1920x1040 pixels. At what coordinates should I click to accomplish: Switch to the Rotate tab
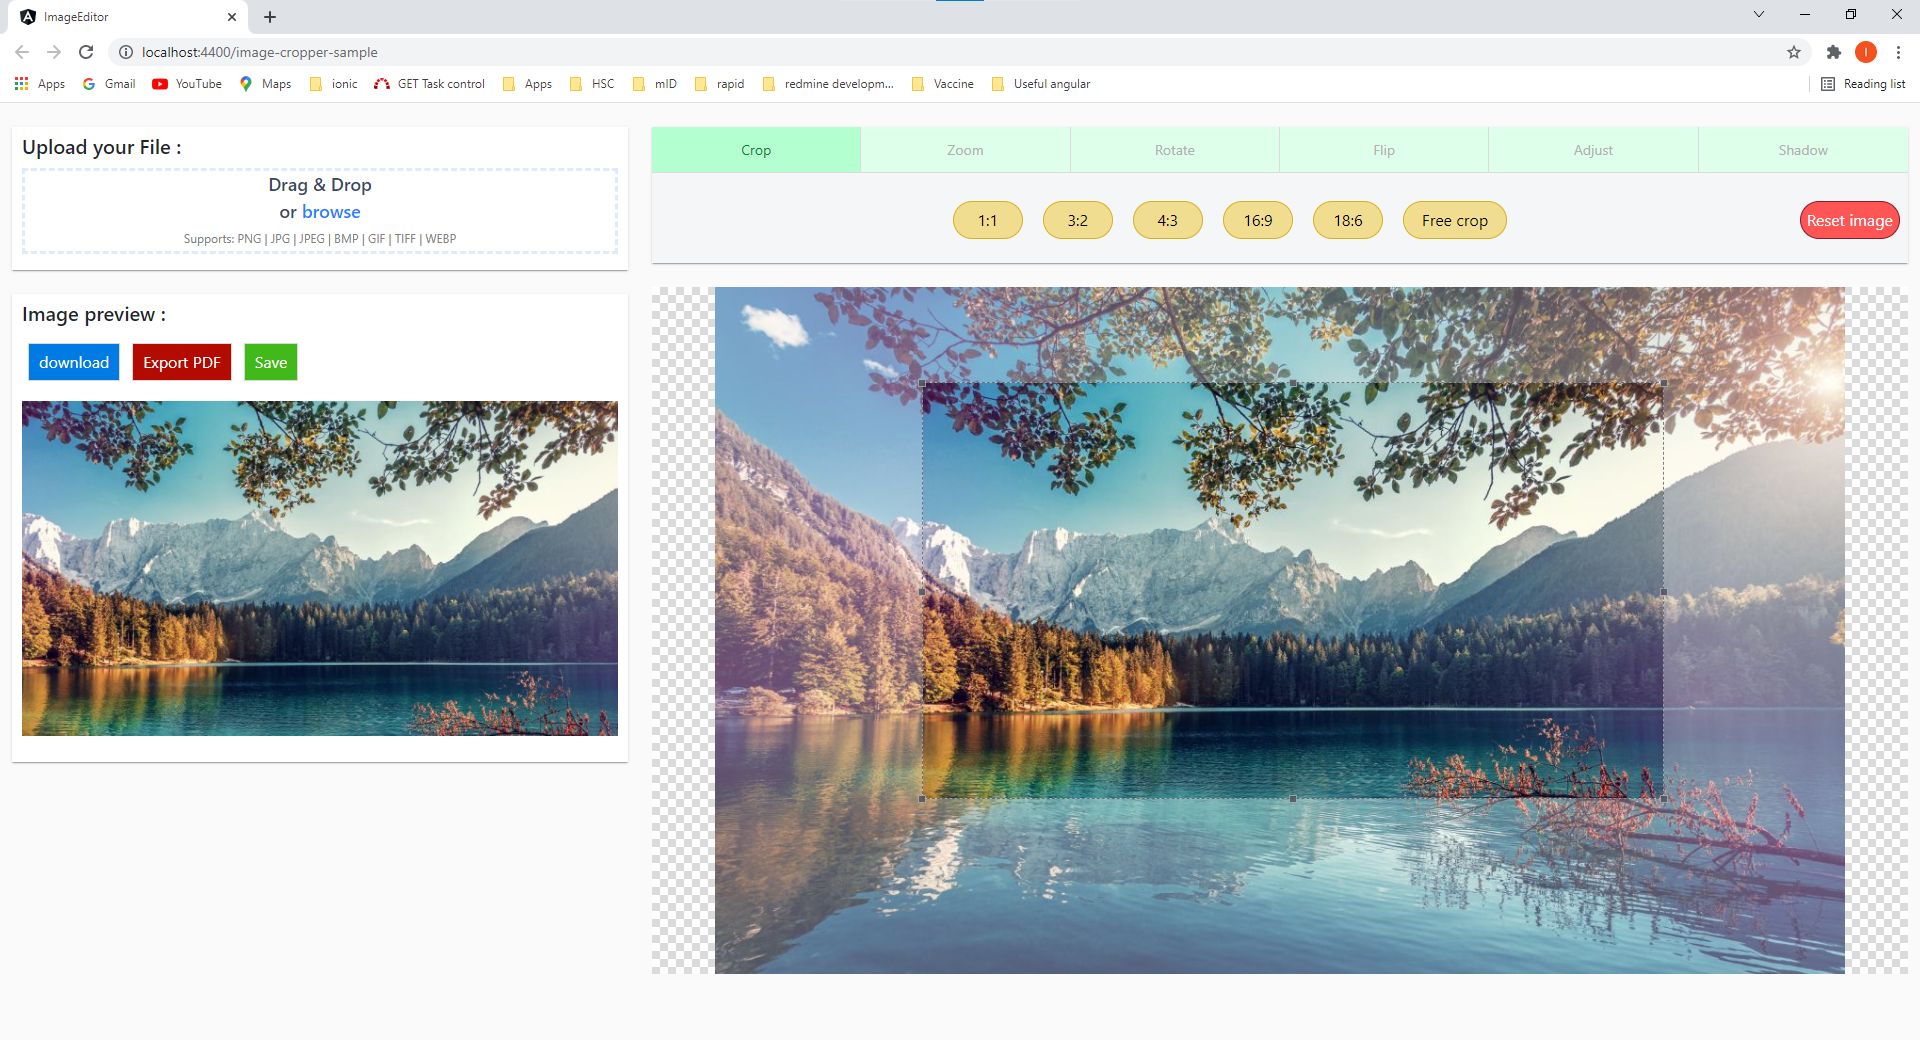[1174, 150]
